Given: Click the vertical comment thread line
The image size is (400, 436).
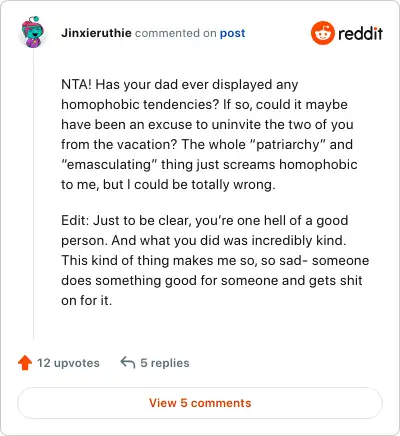Looking at the screenshot, I should pos(33,193).
